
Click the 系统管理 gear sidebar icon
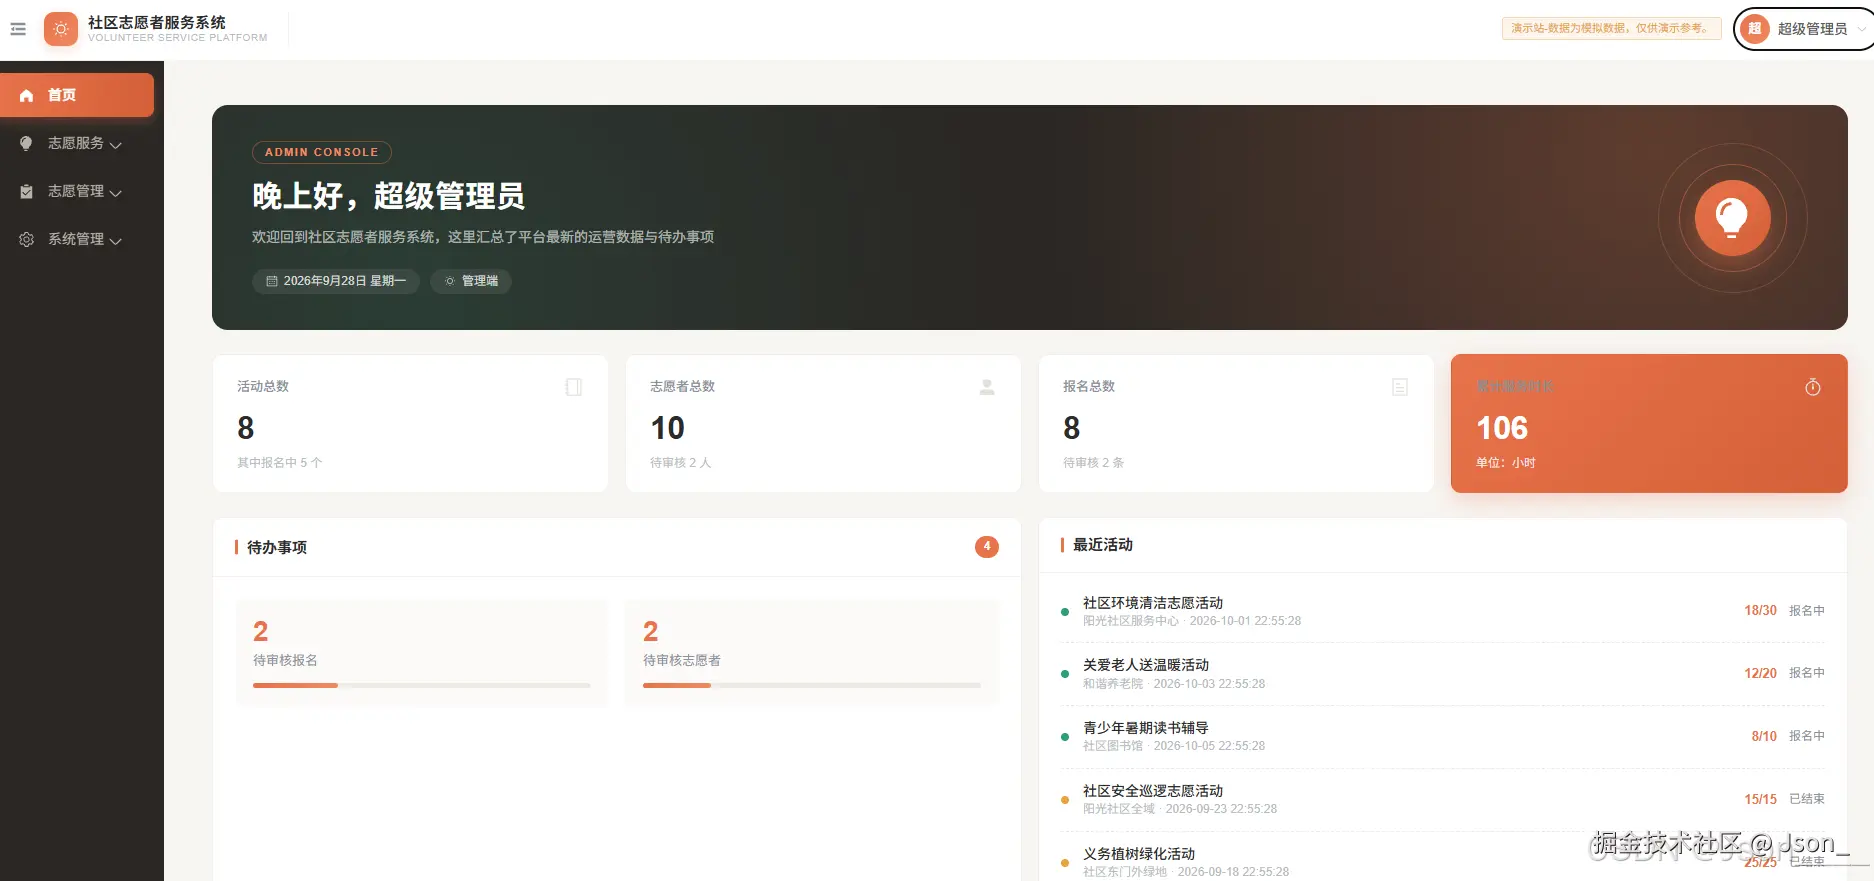click(27, 239)
